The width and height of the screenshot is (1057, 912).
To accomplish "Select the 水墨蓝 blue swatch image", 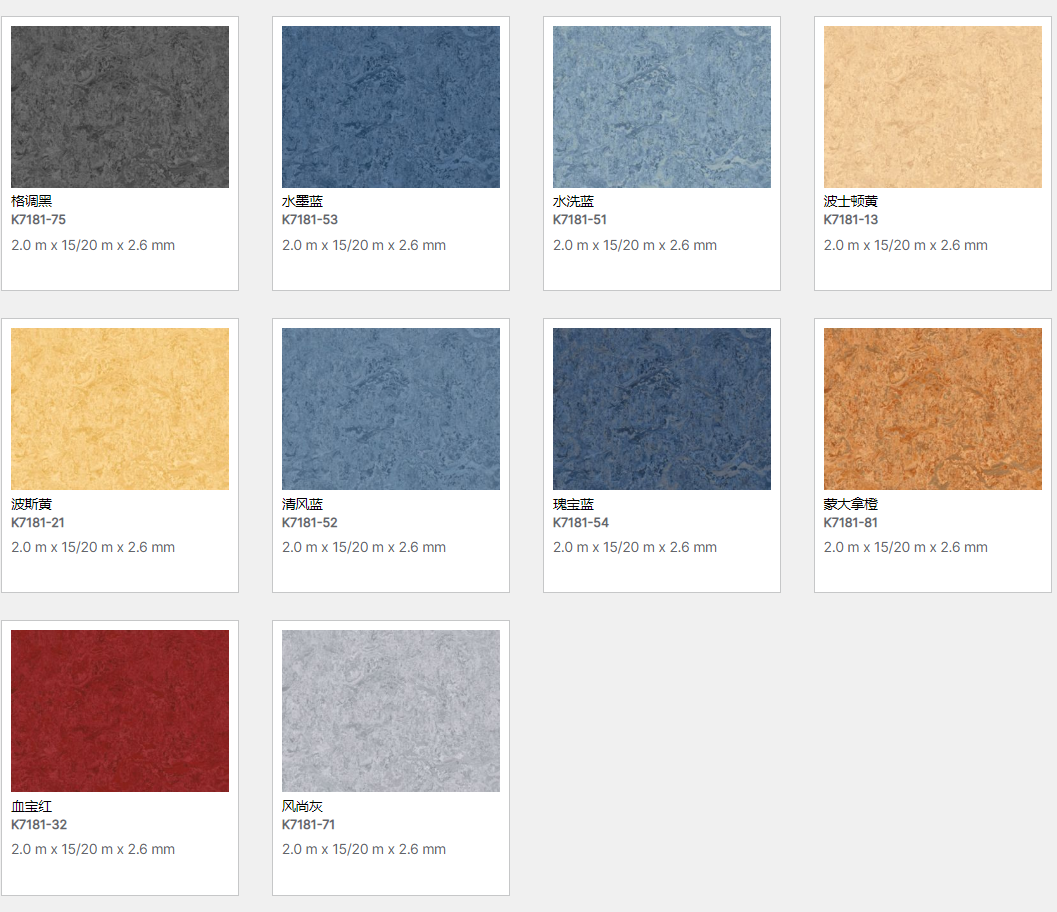I will (391, 107).
